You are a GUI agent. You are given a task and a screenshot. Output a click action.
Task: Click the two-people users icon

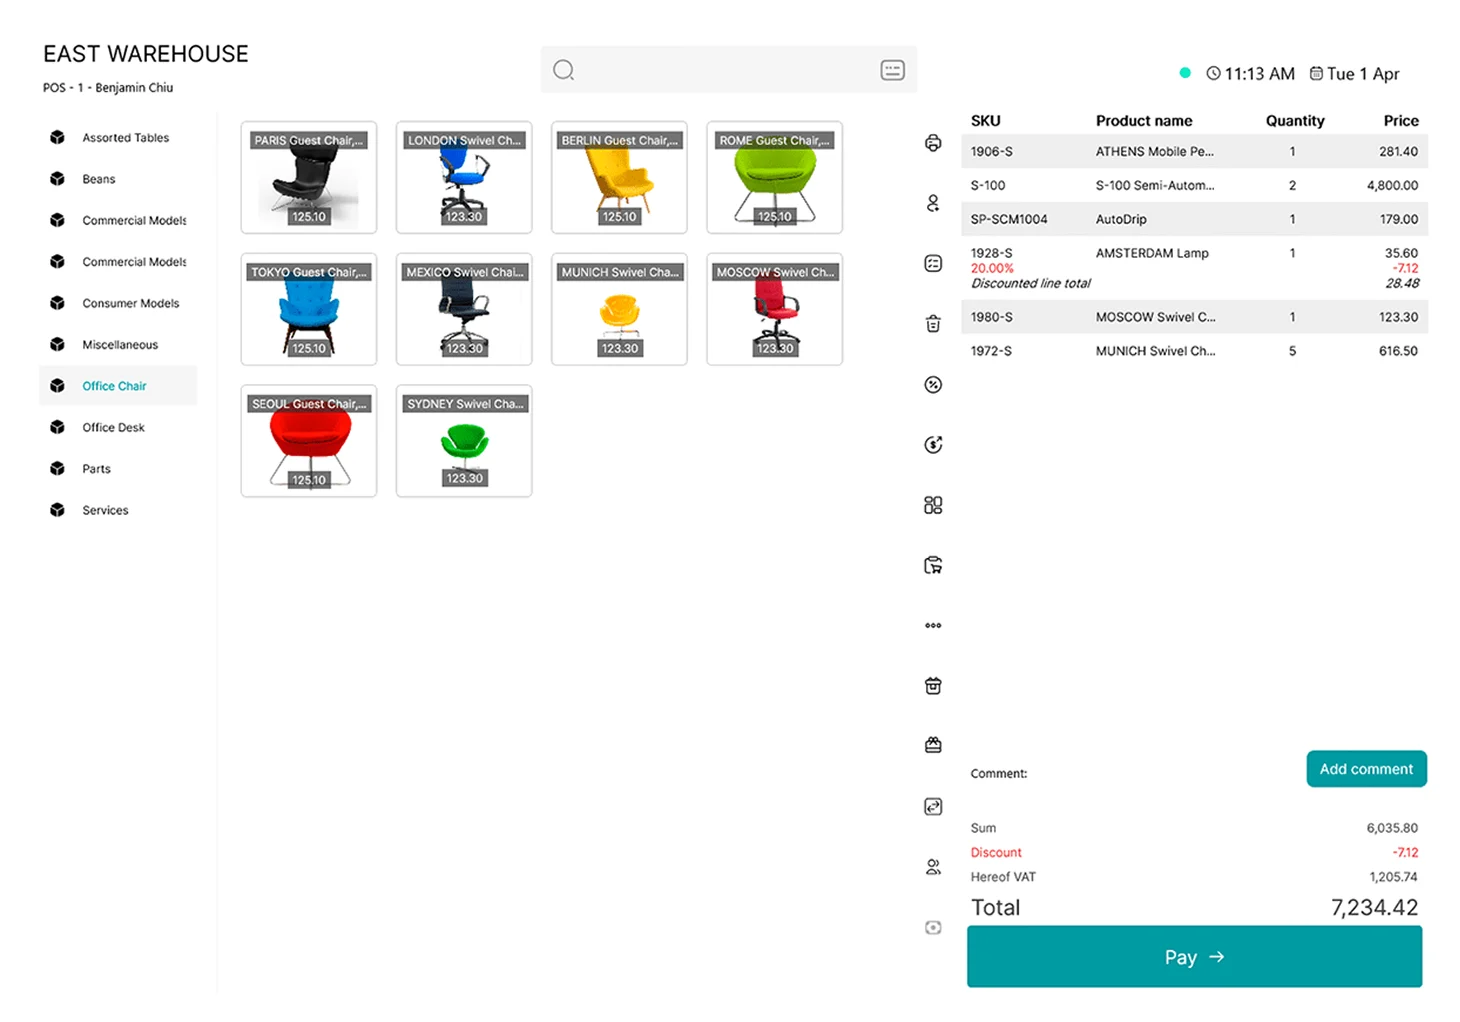933,867
